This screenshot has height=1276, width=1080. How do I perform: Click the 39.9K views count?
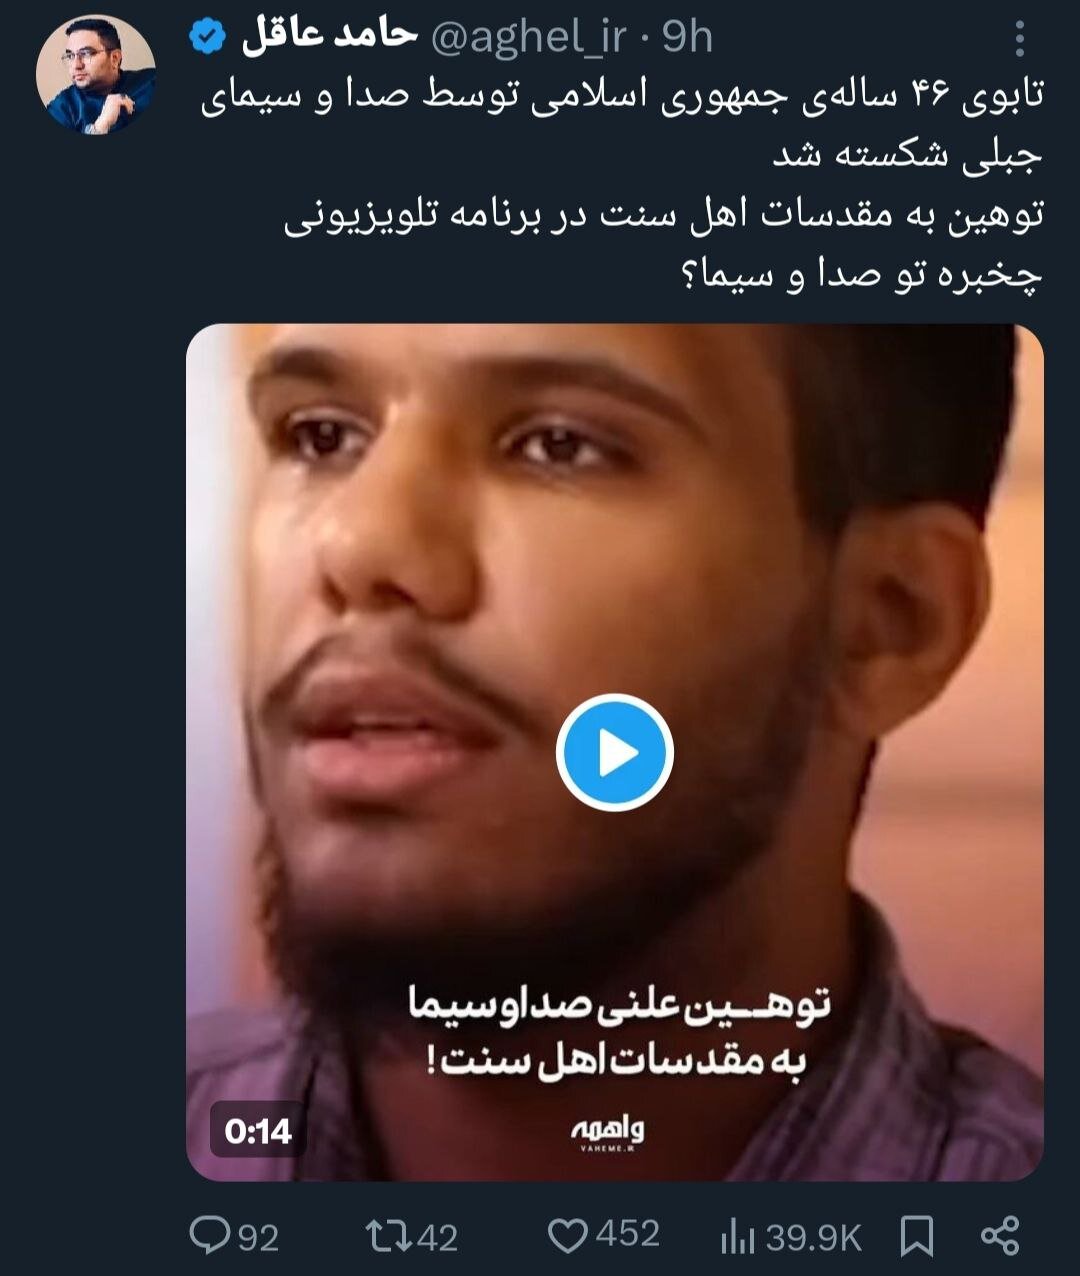[x=813, y=1238]
